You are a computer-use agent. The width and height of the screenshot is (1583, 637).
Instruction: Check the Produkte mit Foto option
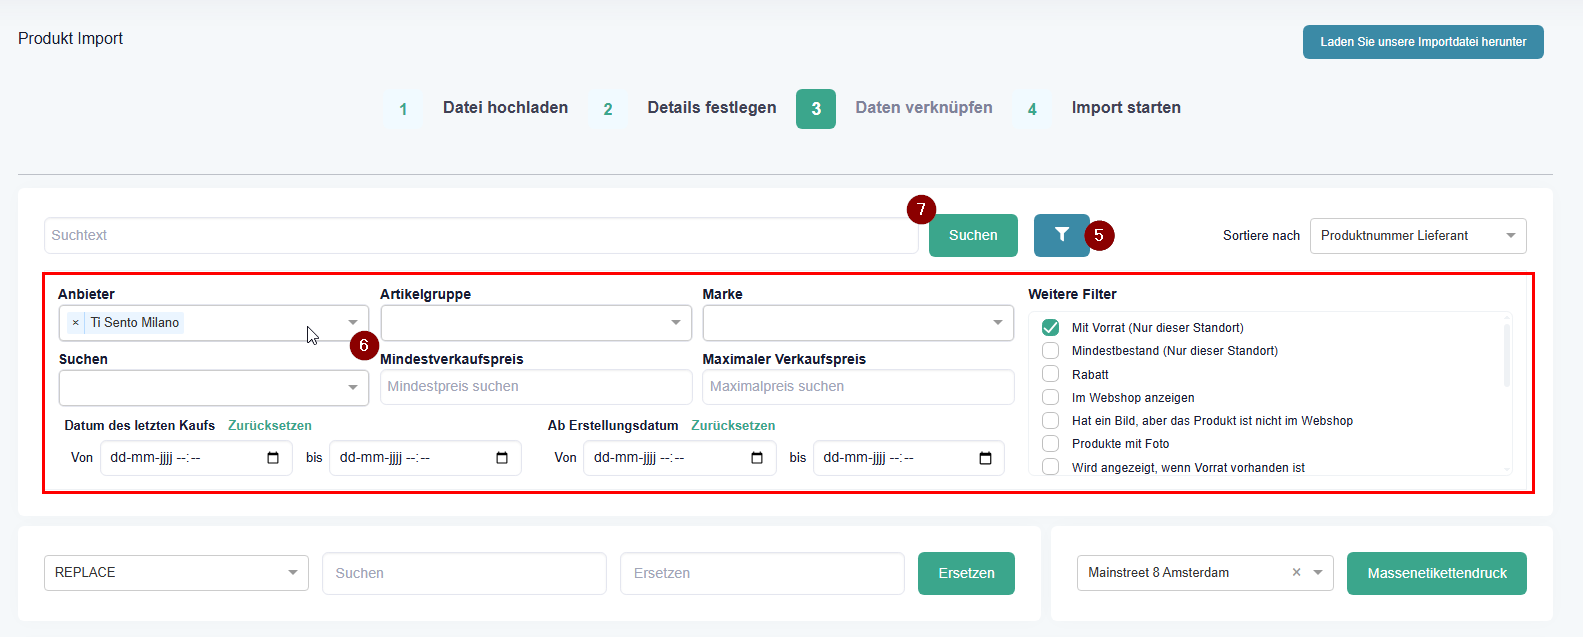[1050, 444]
